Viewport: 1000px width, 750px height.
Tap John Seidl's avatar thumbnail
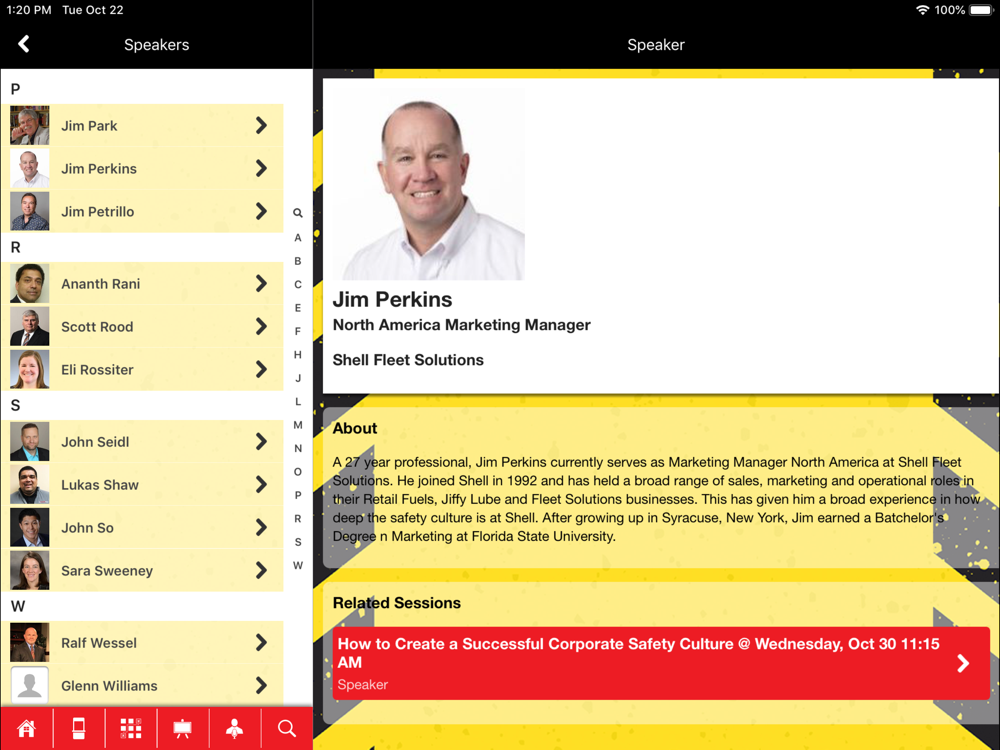click(x=29, y=441)
